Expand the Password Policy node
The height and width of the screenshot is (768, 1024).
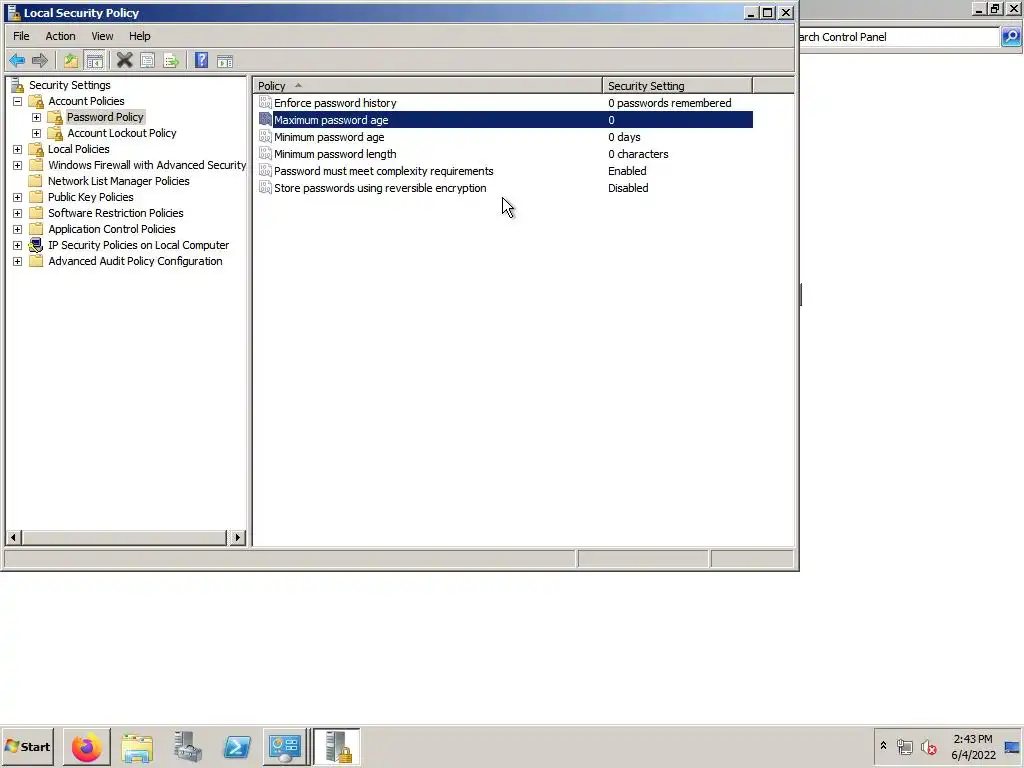pos(37,118)
